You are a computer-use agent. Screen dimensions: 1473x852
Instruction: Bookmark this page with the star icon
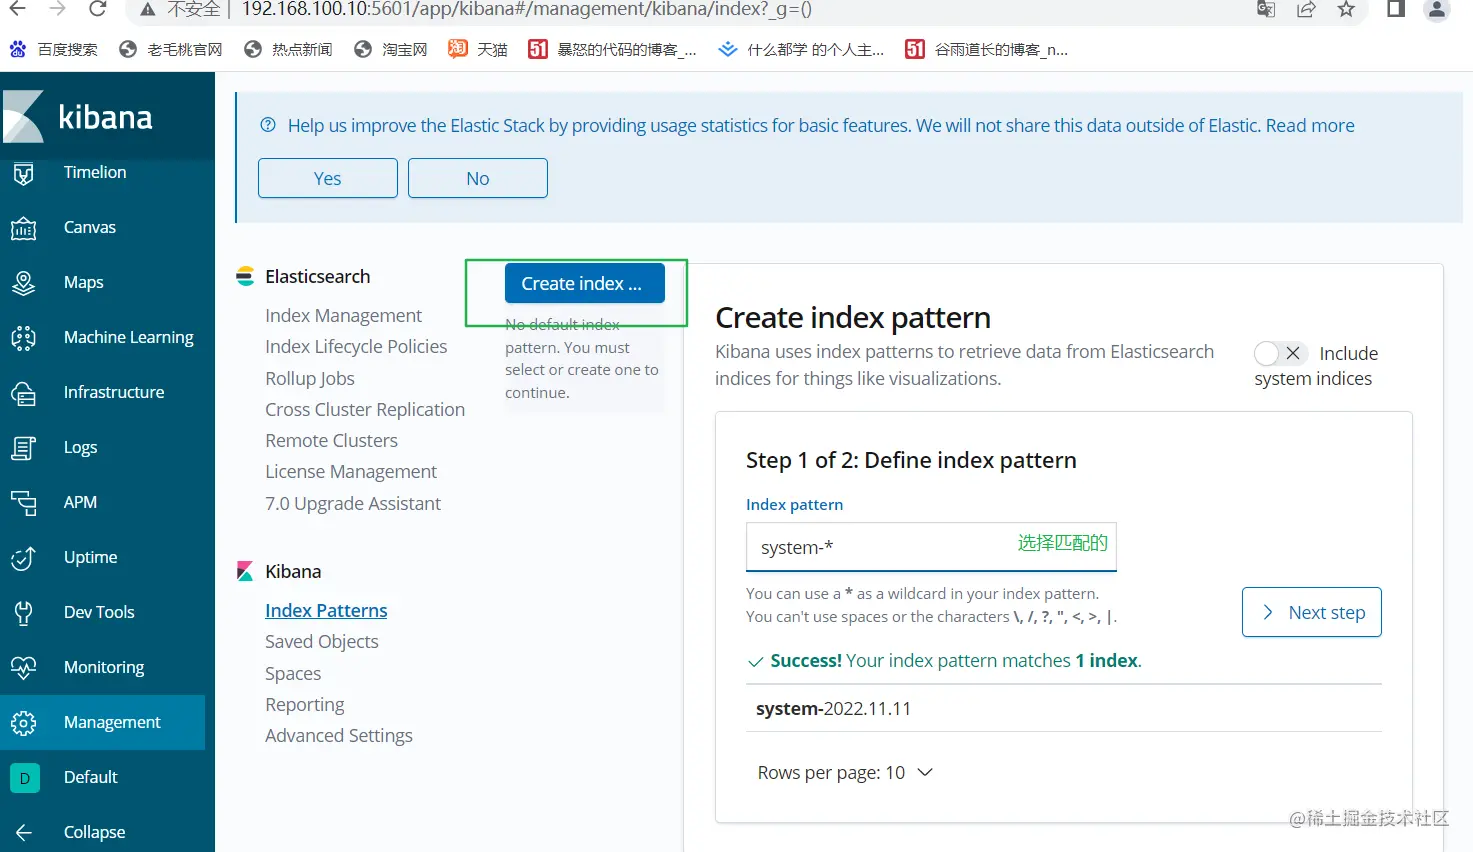tap(1346, 9)
